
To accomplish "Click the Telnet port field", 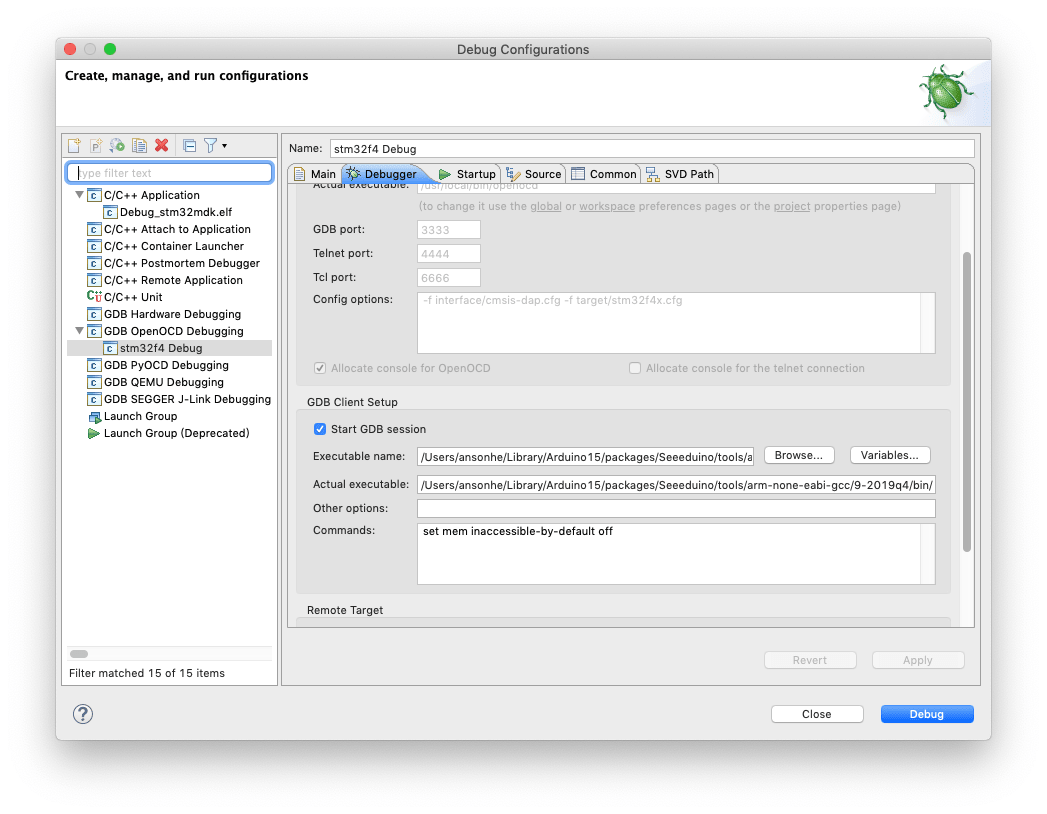I will point(449,254).
